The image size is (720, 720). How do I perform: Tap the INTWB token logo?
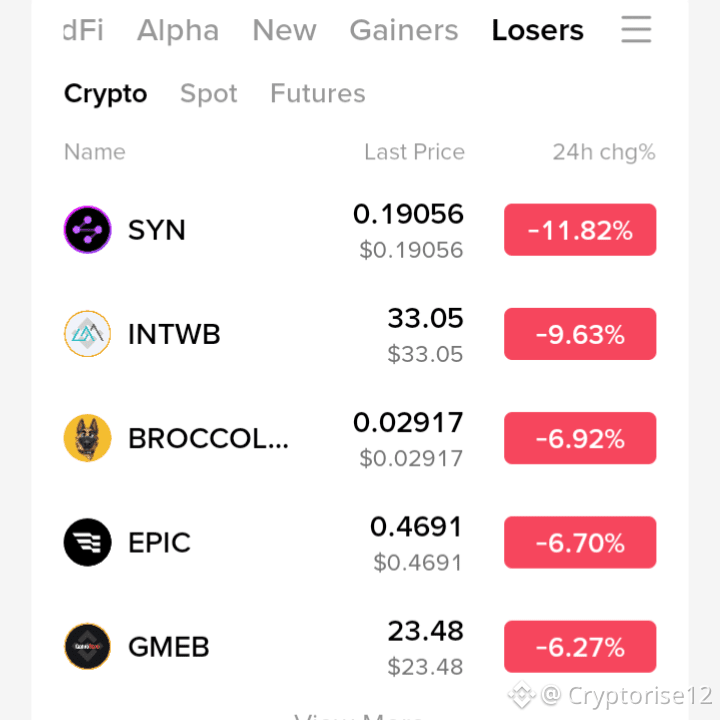(87, 334)
